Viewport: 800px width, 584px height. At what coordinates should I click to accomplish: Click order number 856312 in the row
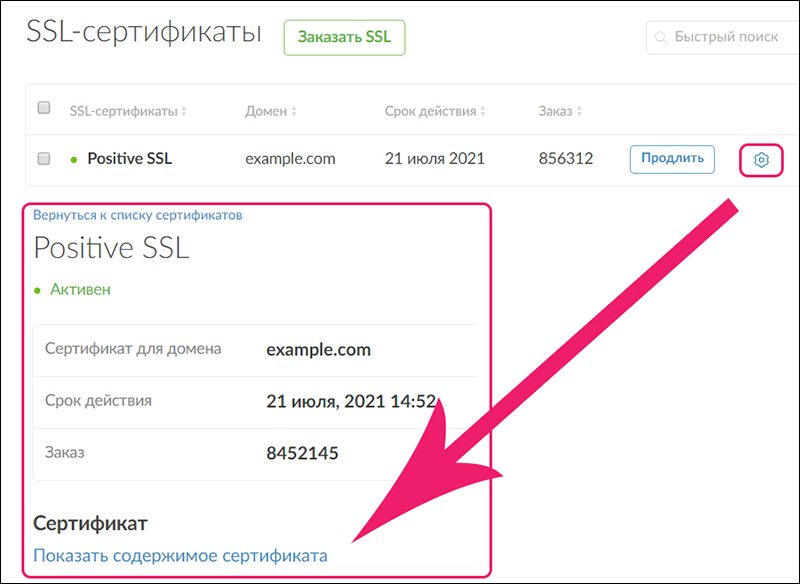point(566,158)
